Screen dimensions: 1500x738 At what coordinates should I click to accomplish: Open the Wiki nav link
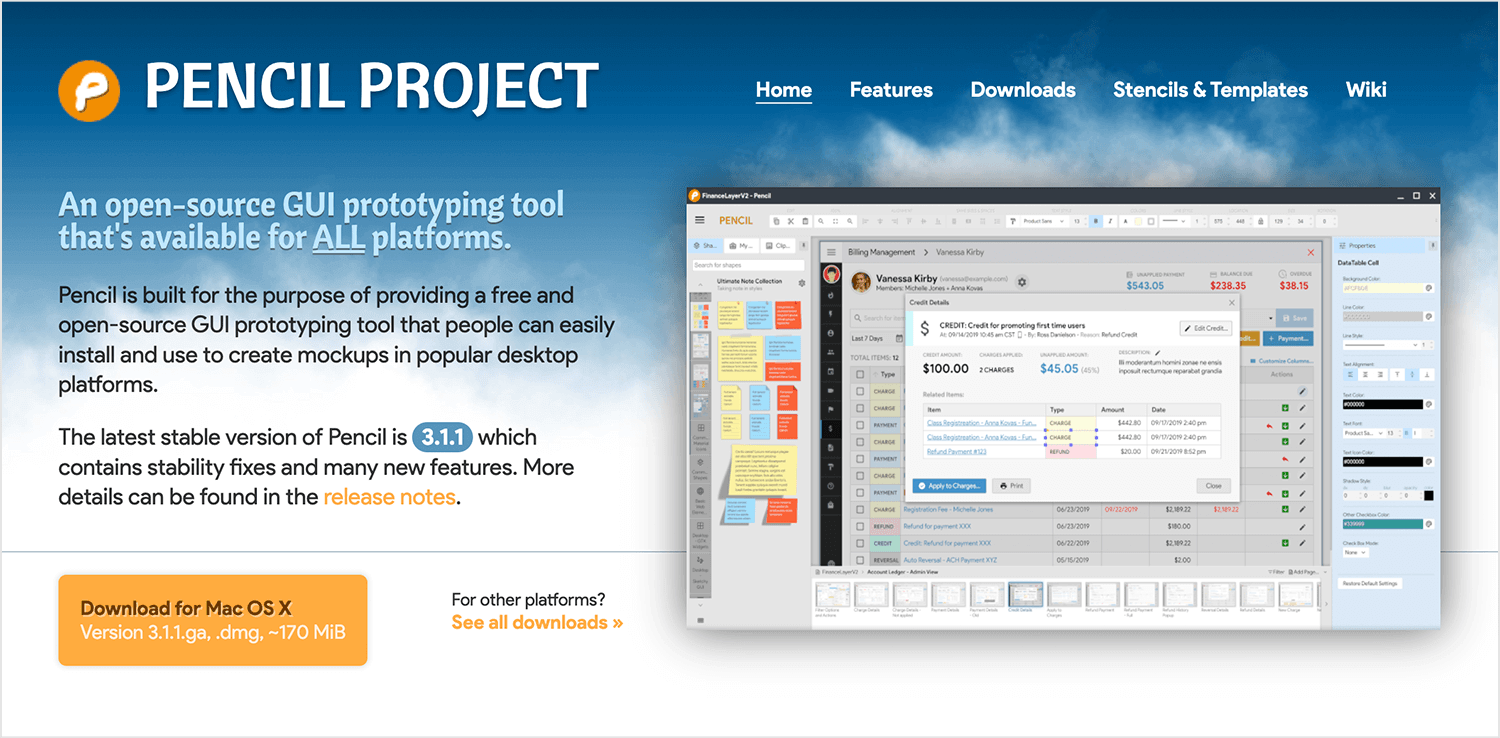[1366, 90]
